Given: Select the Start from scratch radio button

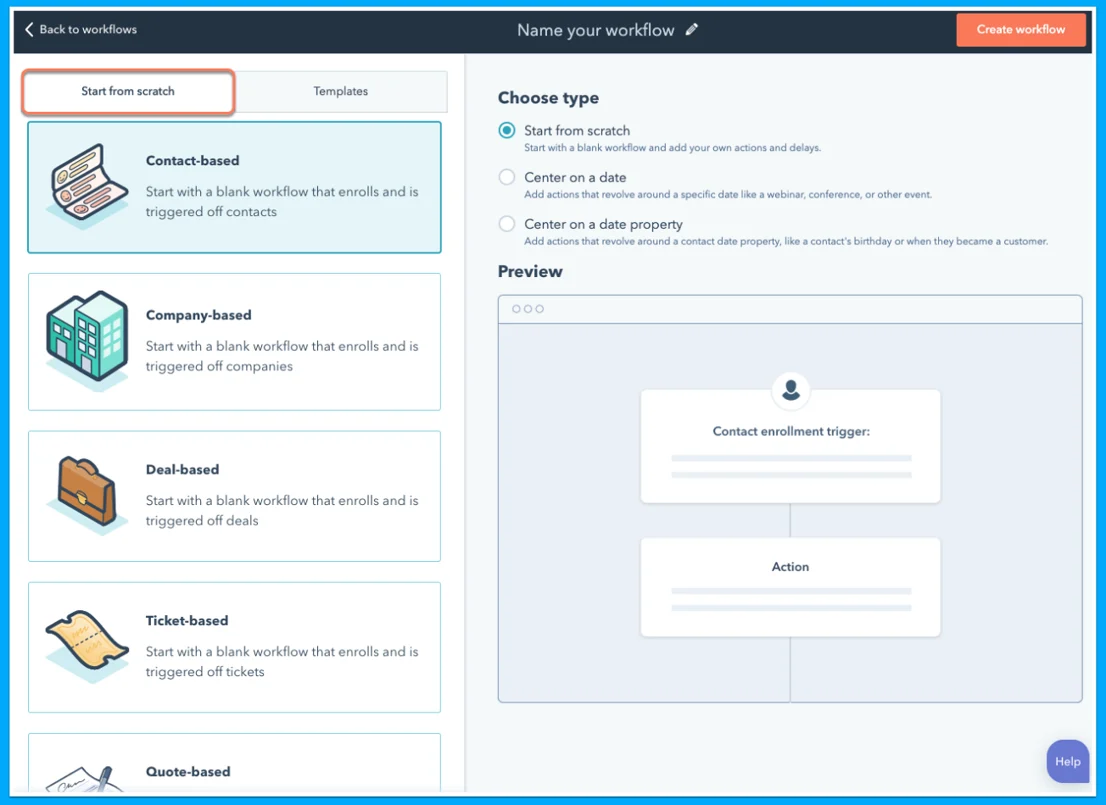Looking at the screenshot, I should click(507, 130).
